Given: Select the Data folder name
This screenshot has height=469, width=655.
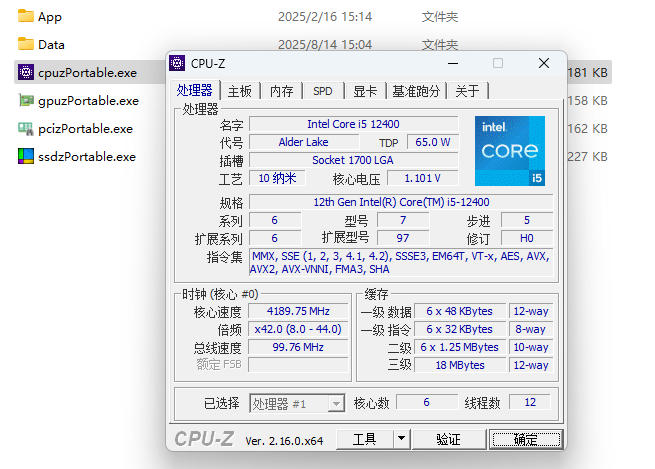Looking at the screenshot, I should (51, 45).
